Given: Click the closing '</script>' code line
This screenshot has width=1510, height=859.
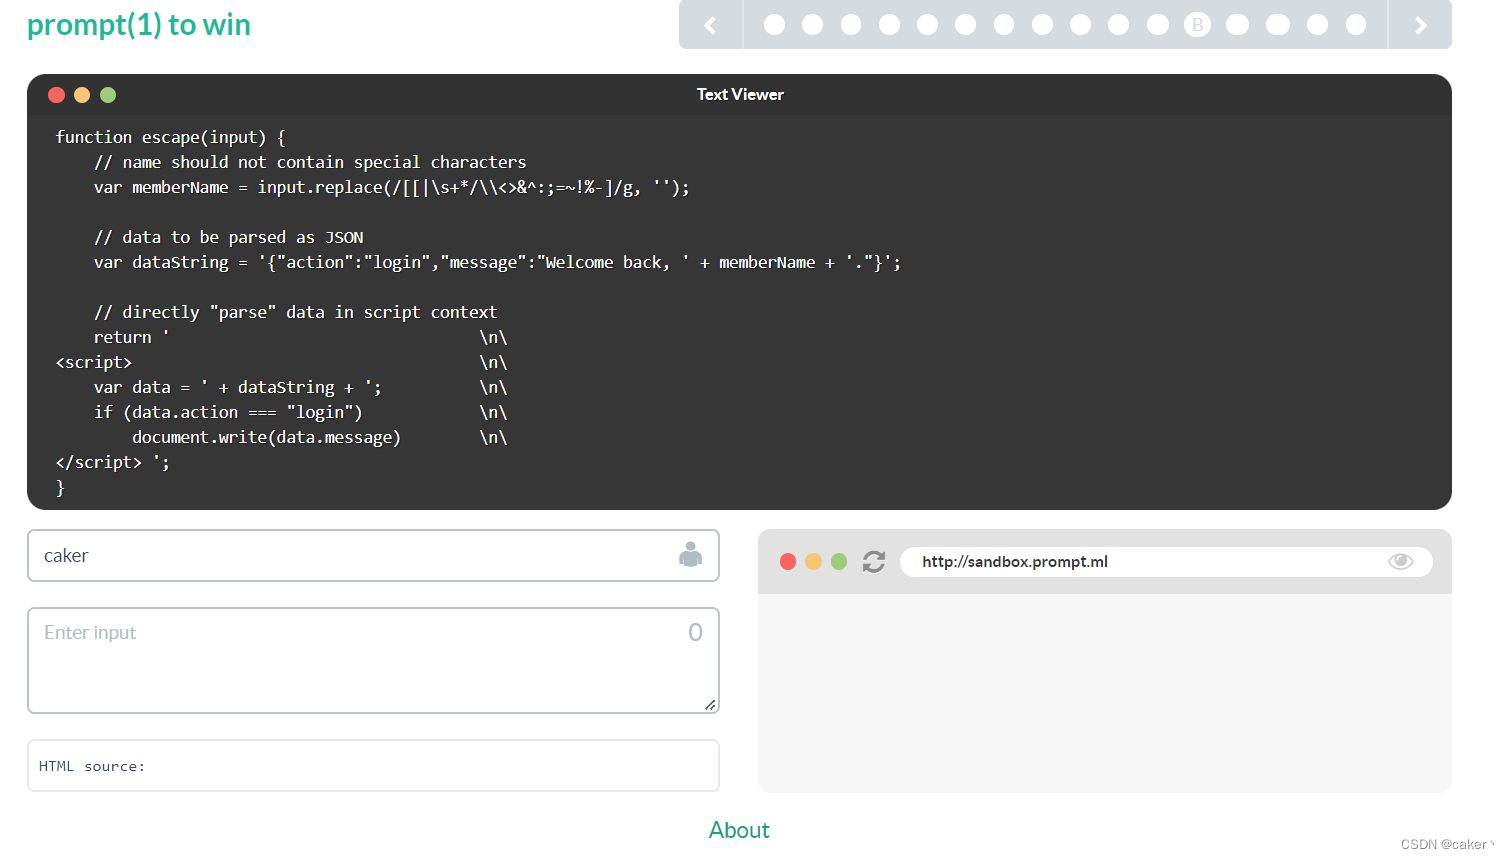Looking at the screenshot, I should point(112,462).
